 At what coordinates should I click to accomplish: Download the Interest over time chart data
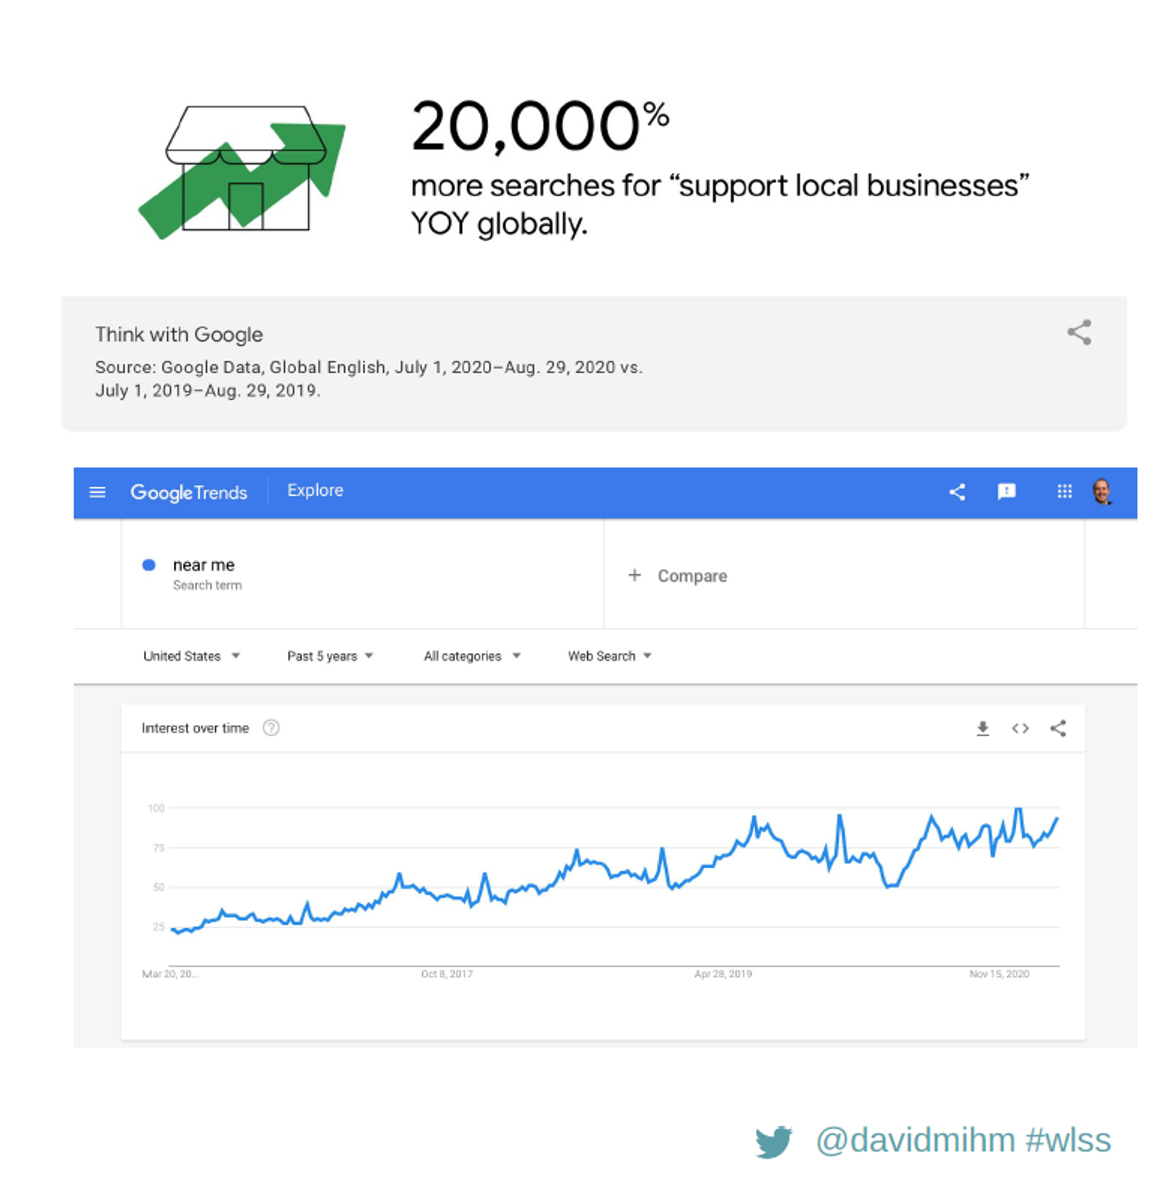point(983,729)
